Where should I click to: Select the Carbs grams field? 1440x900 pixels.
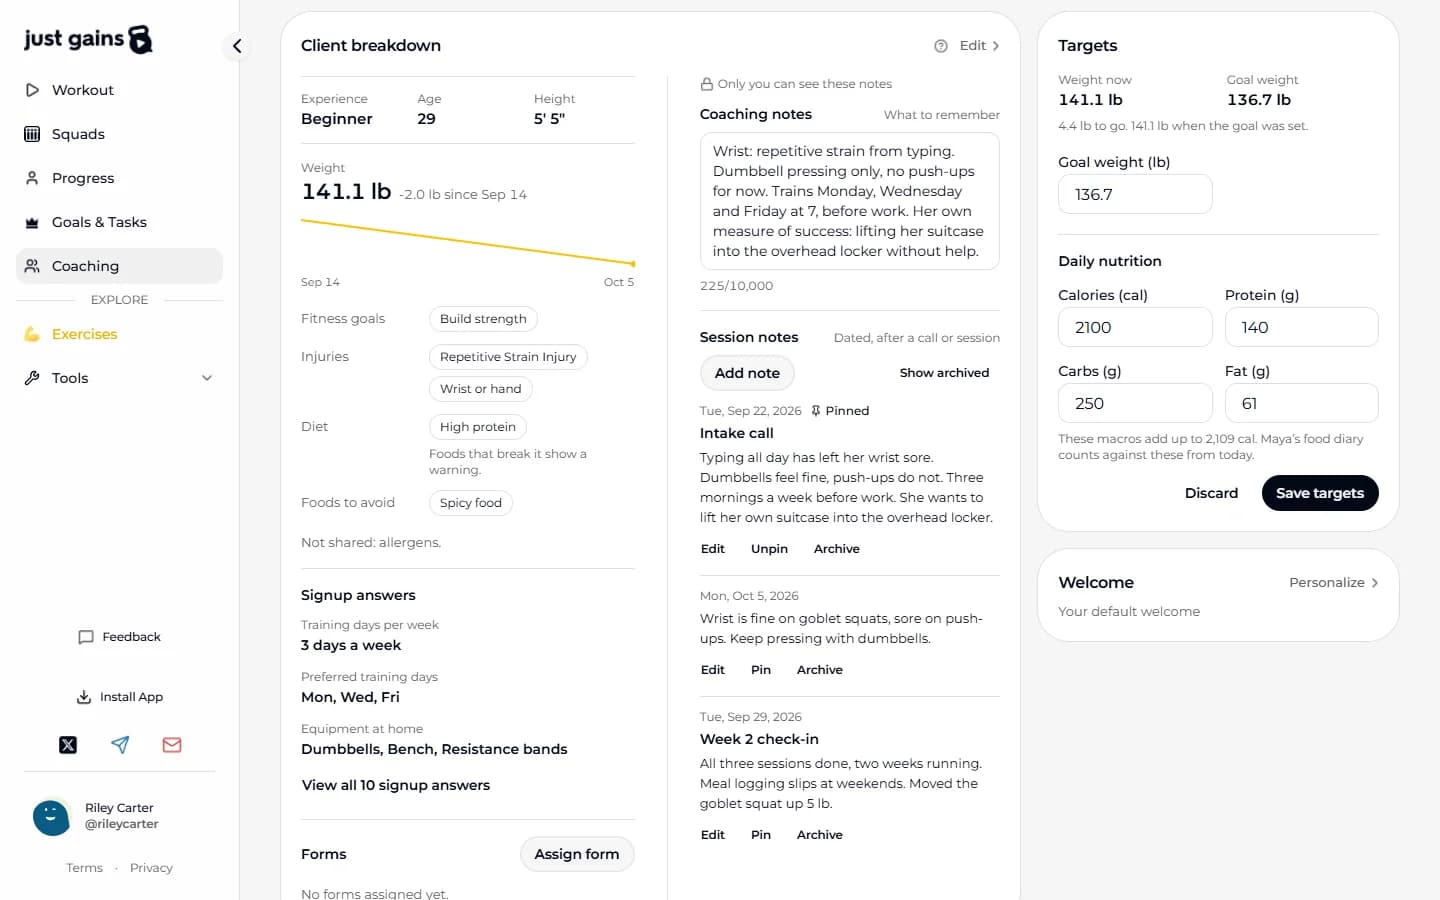1135,403
